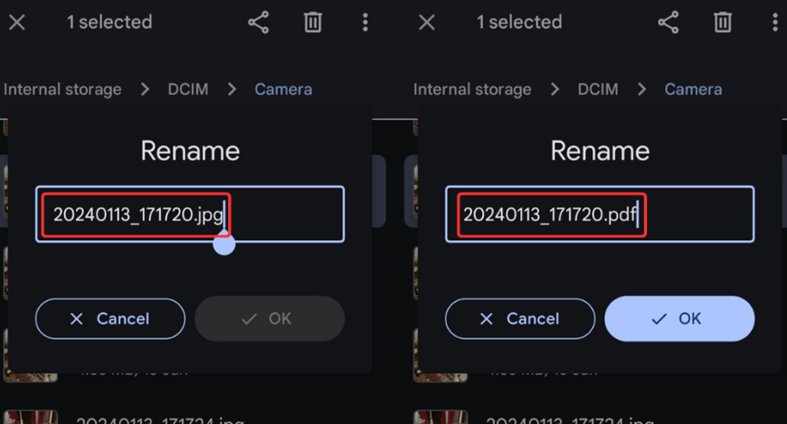Click the filename field ending in .jpg

(x=190, y=214)
